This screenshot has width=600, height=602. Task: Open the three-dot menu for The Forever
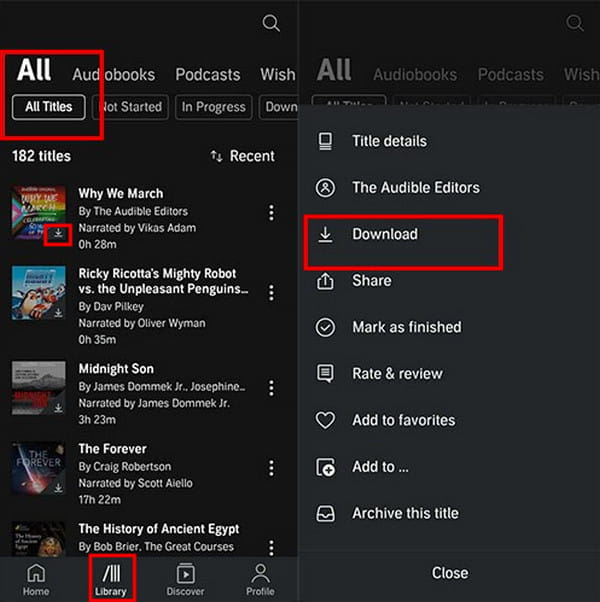pos(271,468)
